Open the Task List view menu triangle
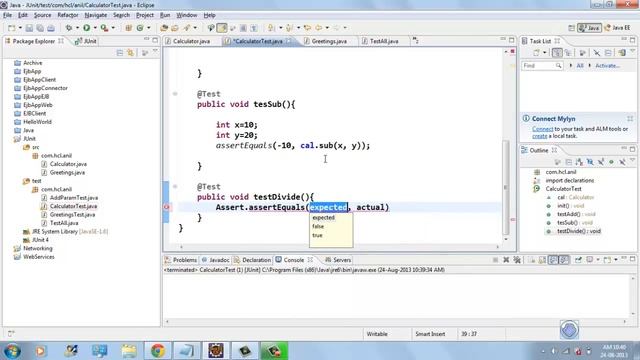Image resolution: width=640 pixels, height=360 pixels. coord(632,52)
